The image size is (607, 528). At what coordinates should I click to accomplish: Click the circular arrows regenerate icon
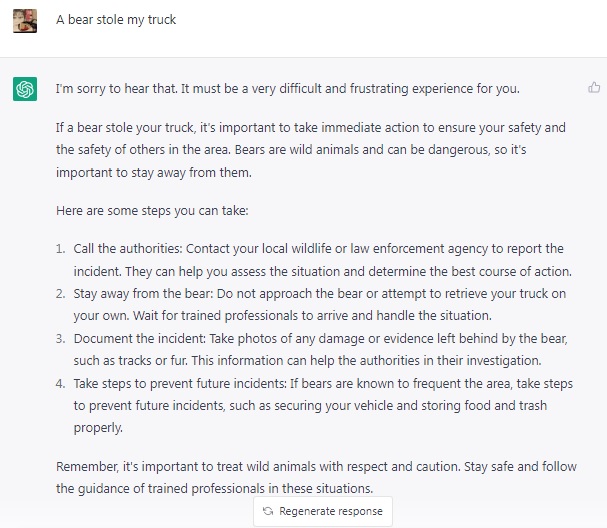(268, 511)
